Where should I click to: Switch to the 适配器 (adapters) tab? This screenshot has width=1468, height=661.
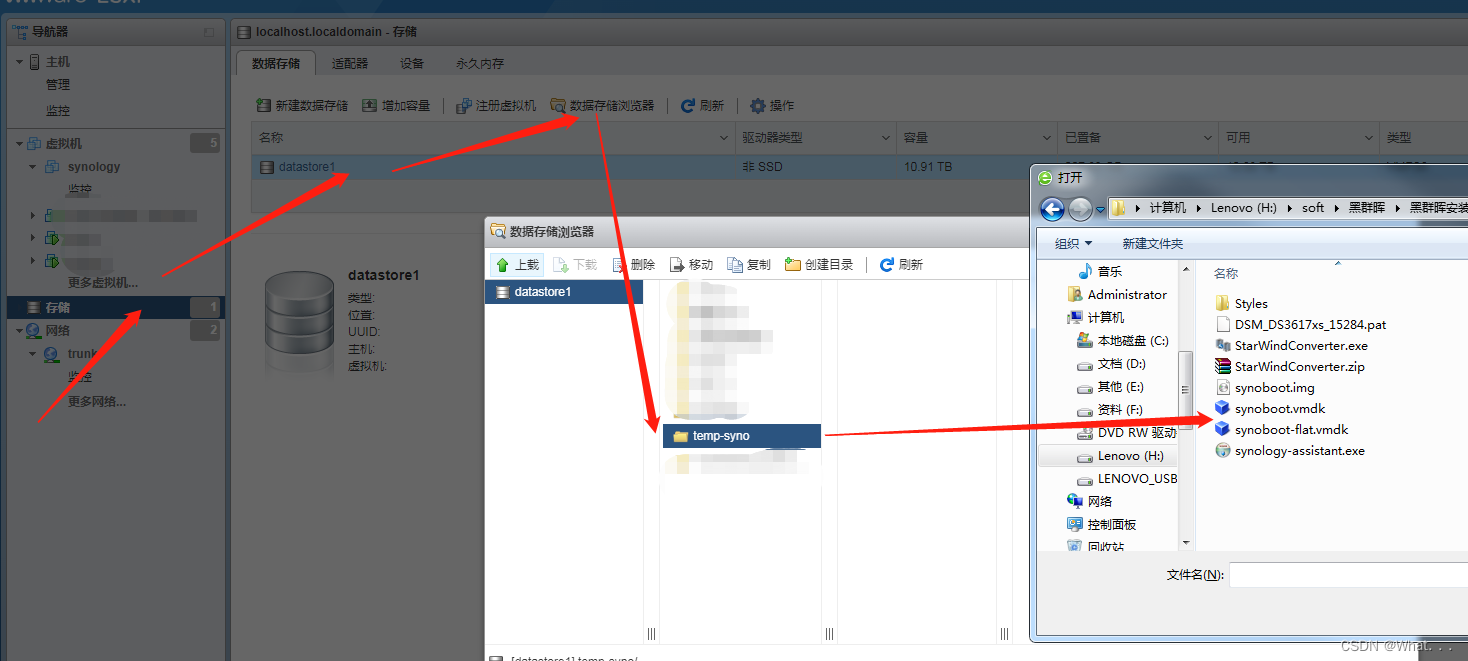coord(350,63)
